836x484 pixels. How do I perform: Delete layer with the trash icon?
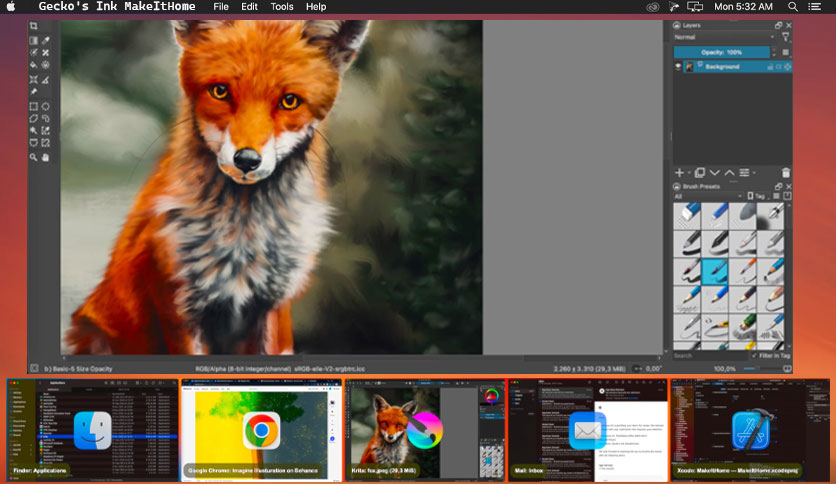click(x=786, y=173)
